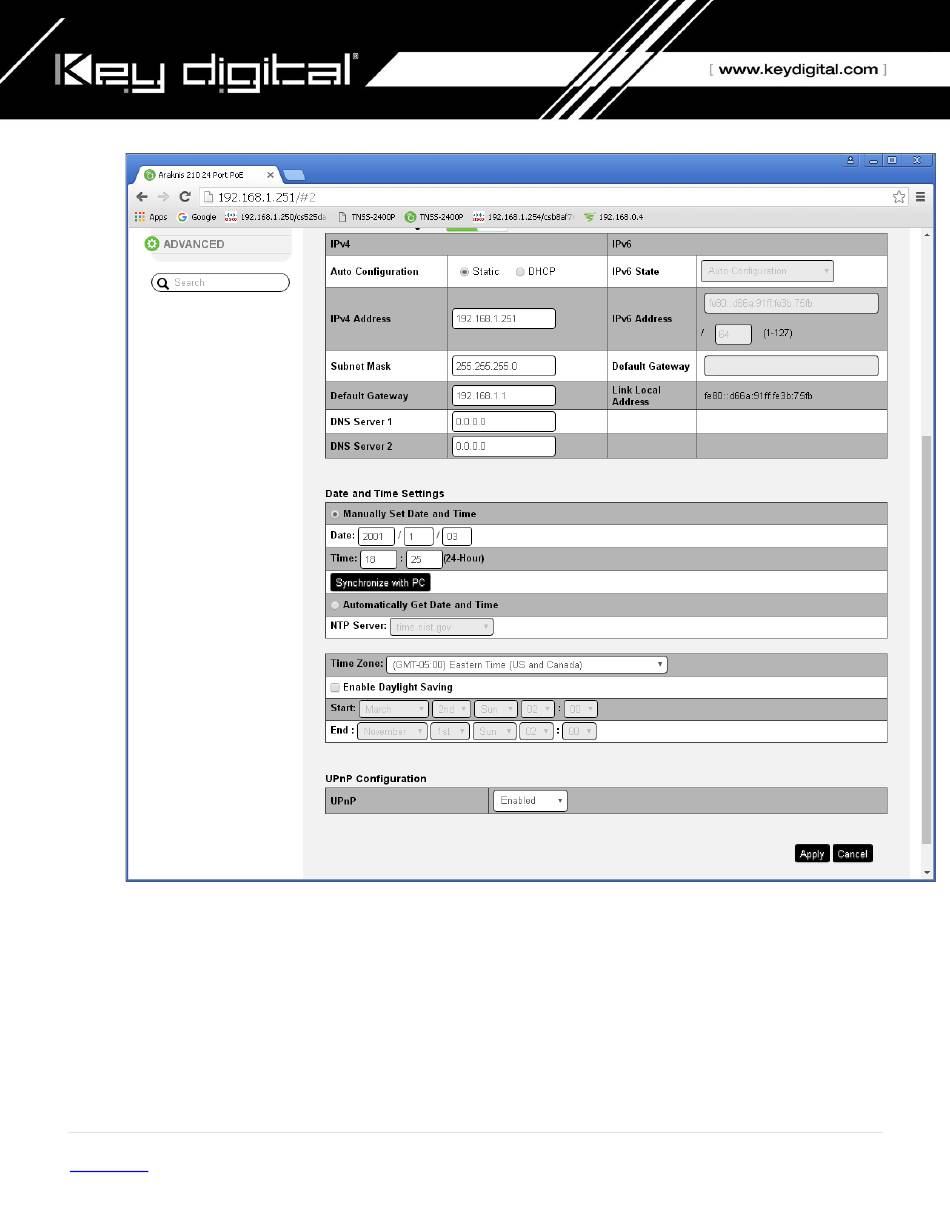
Task: Select Automatically Get Date and Time
Action: 336,605
